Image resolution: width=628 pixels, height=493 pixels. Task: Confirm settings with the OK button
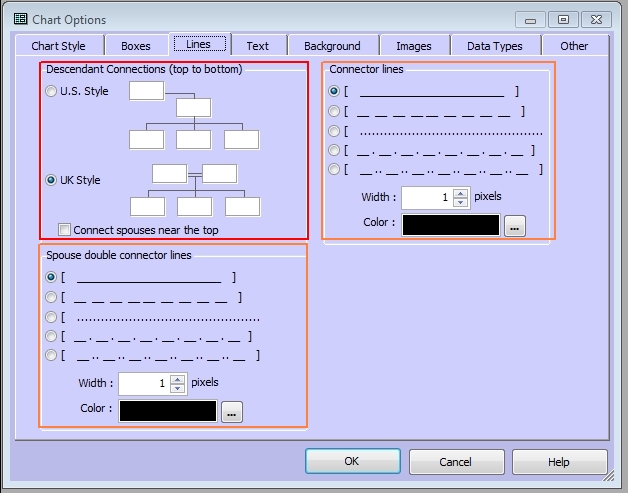[x=352, y=461]
